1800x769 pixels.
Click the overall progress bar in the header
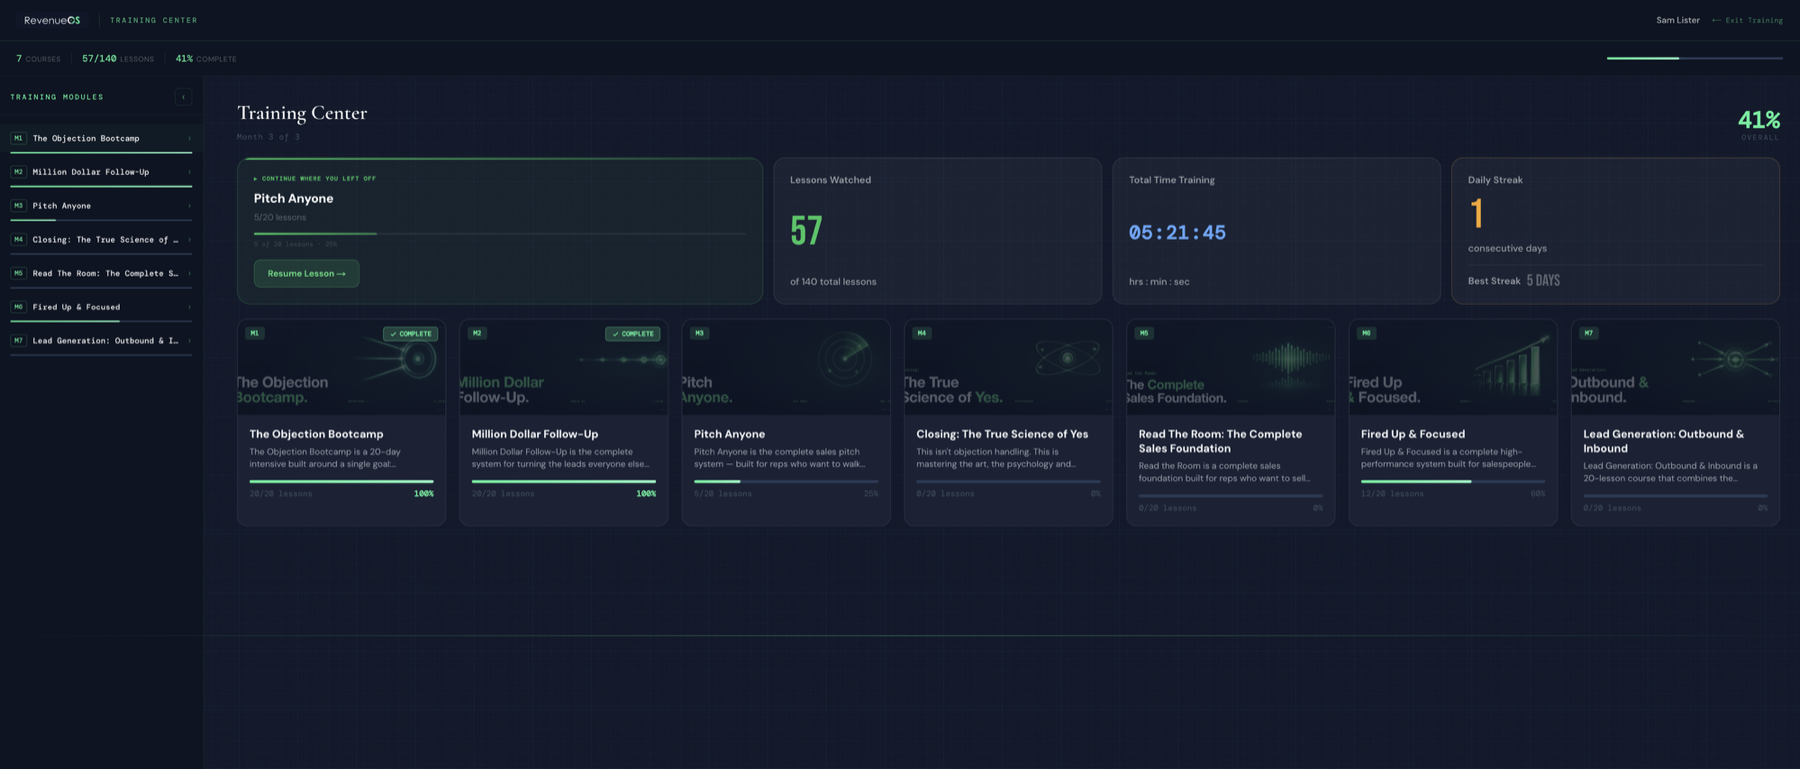coord(1695,58)
